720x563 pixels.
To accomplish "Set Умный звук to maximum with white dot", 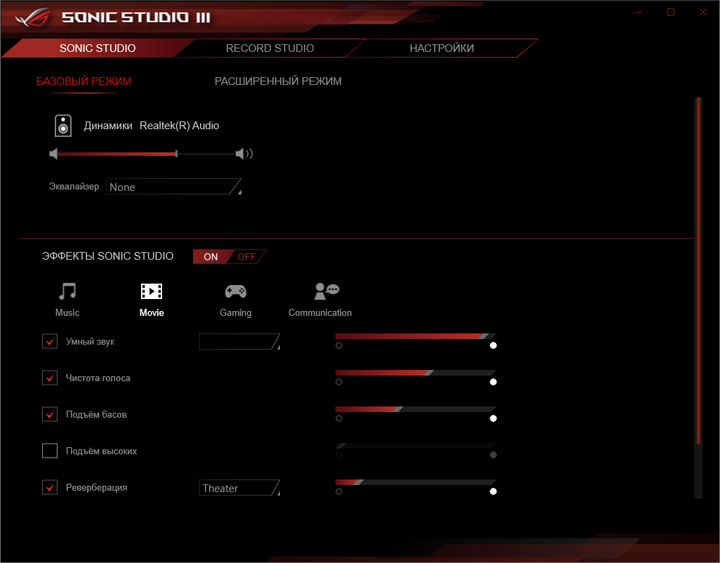I will [x=493, y=345].
